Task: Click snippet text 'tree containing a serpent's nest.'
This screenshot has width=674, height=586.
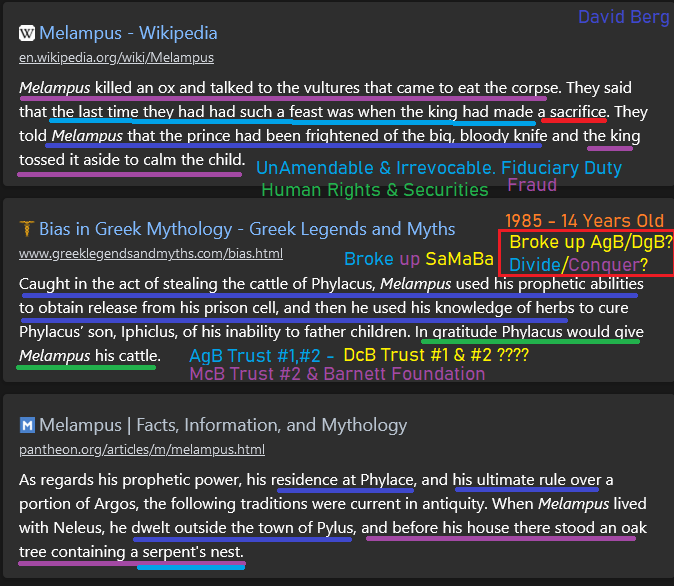Action: [x=131, y=552]
